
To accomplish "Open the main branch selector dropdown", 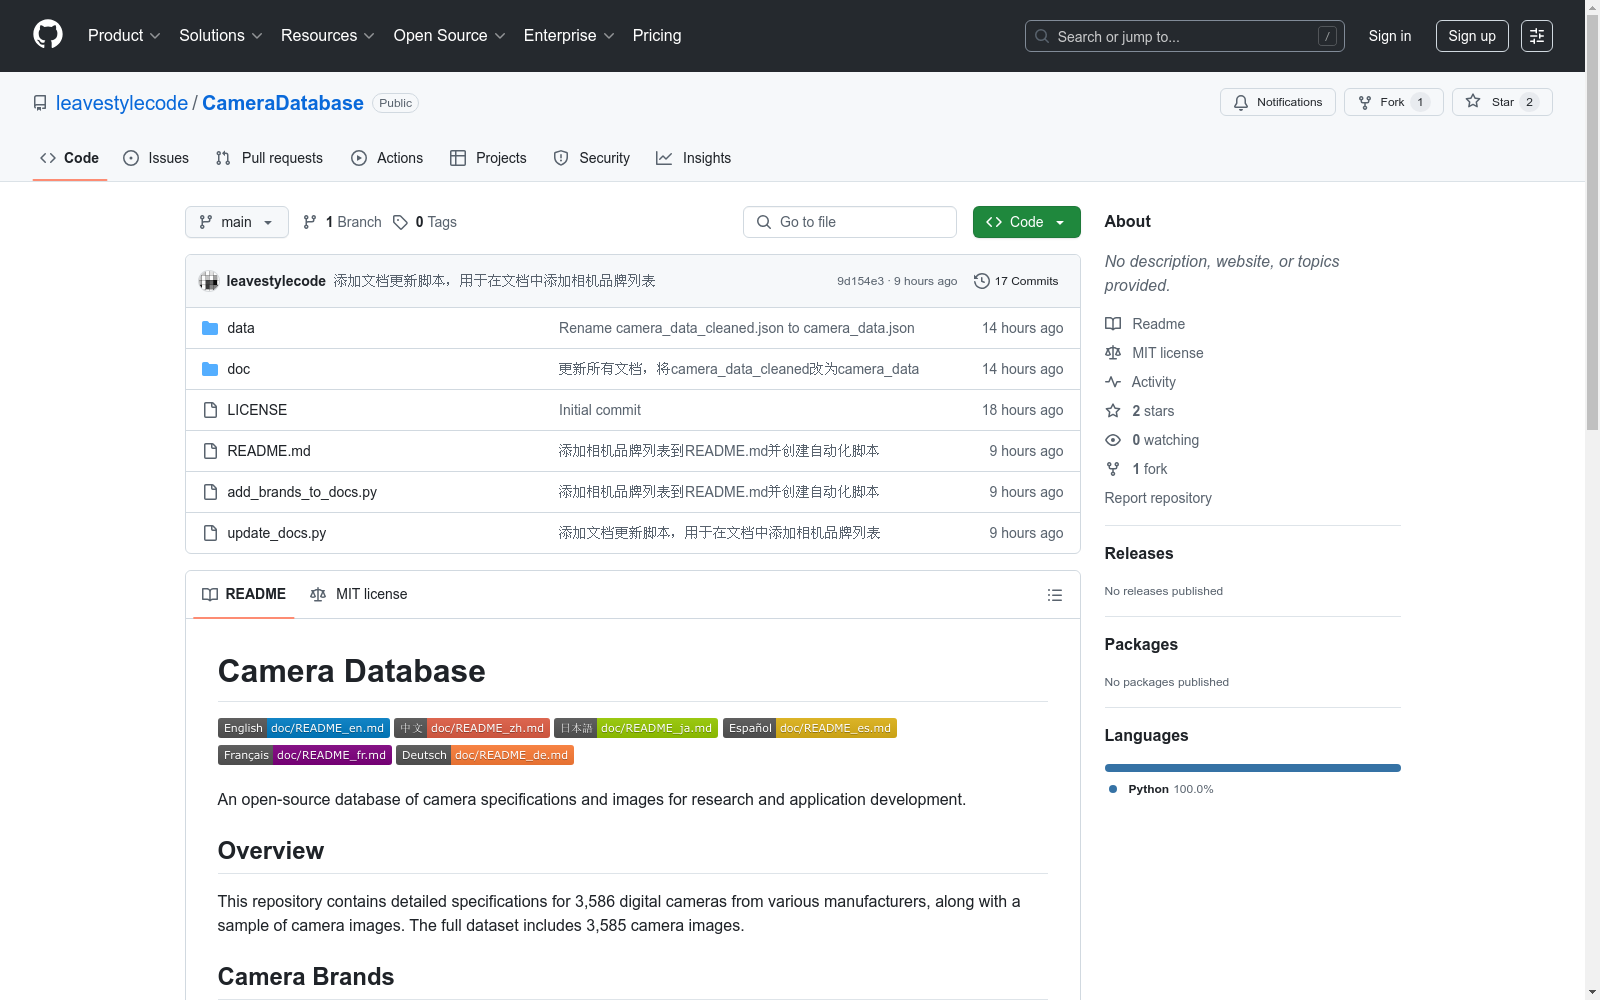I will click(x=237, y=222).
